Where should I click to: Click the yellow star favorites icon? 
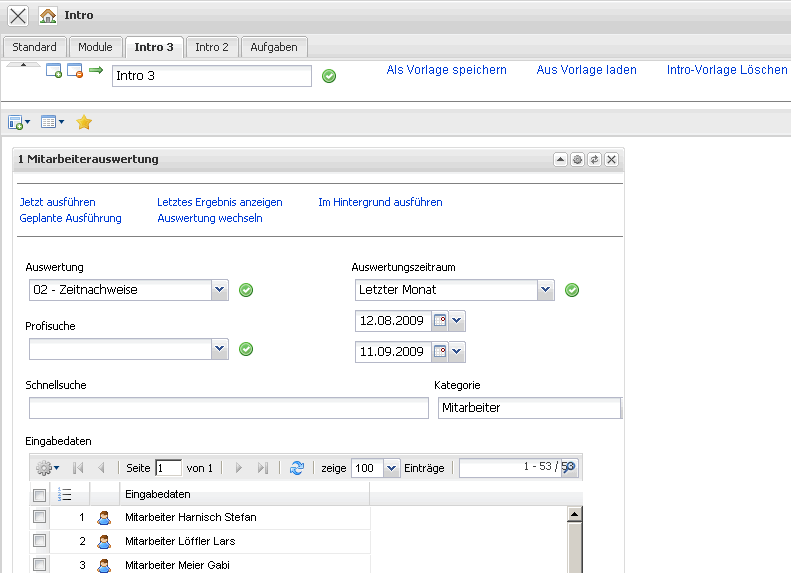pos(84,122)
